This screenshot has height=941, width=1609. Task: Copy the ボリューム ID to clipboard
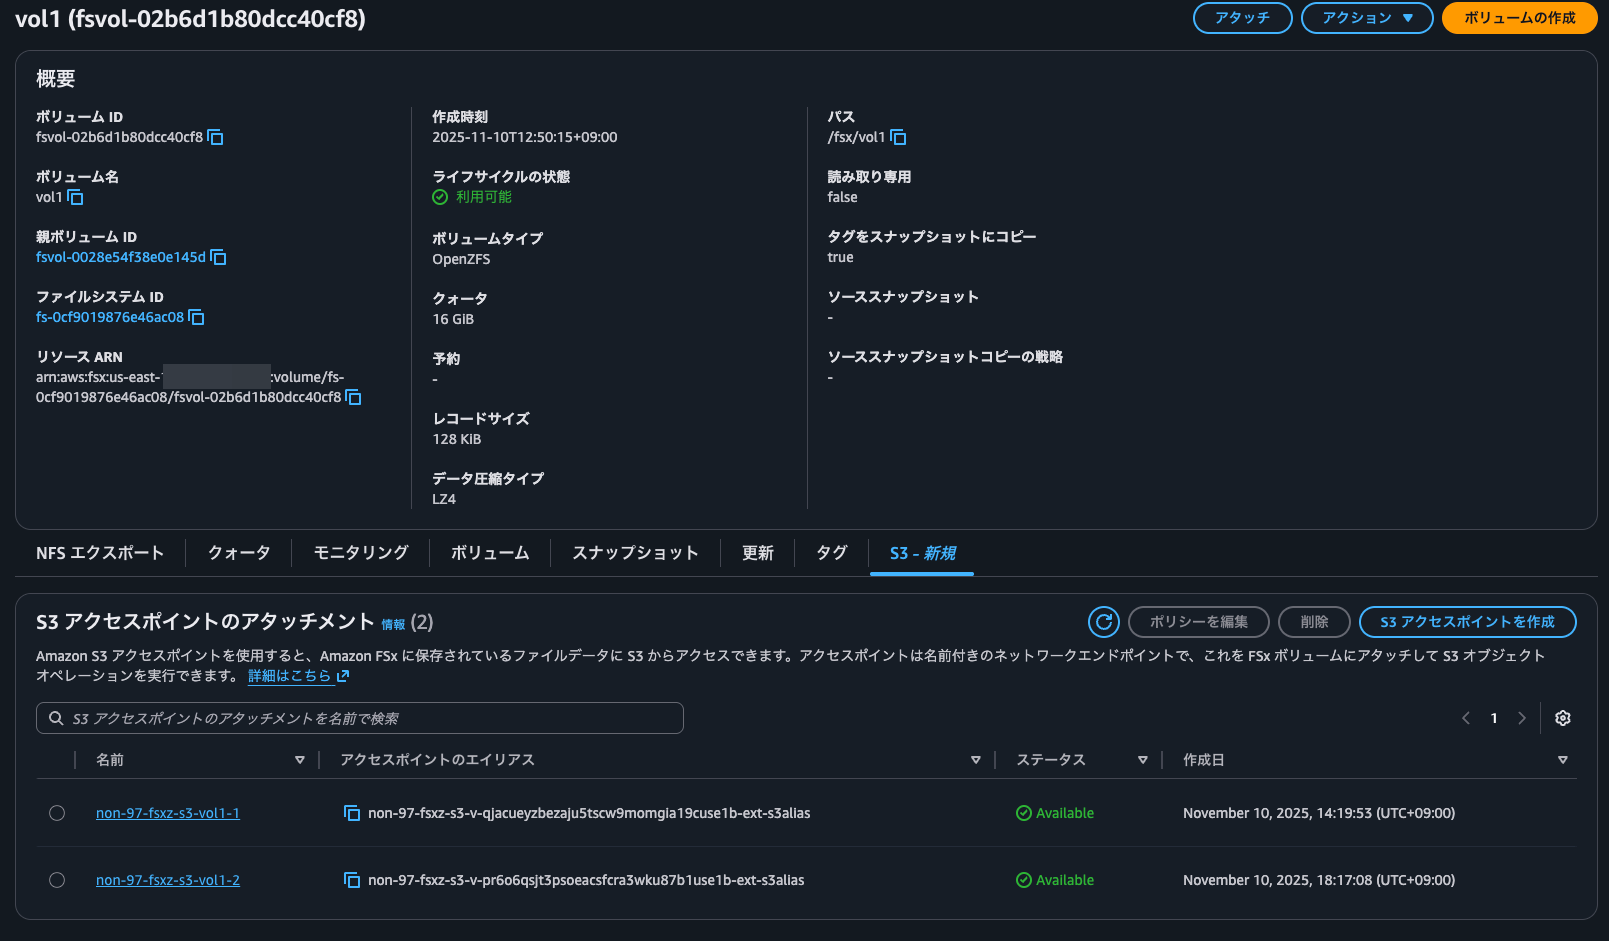[216, 138]
